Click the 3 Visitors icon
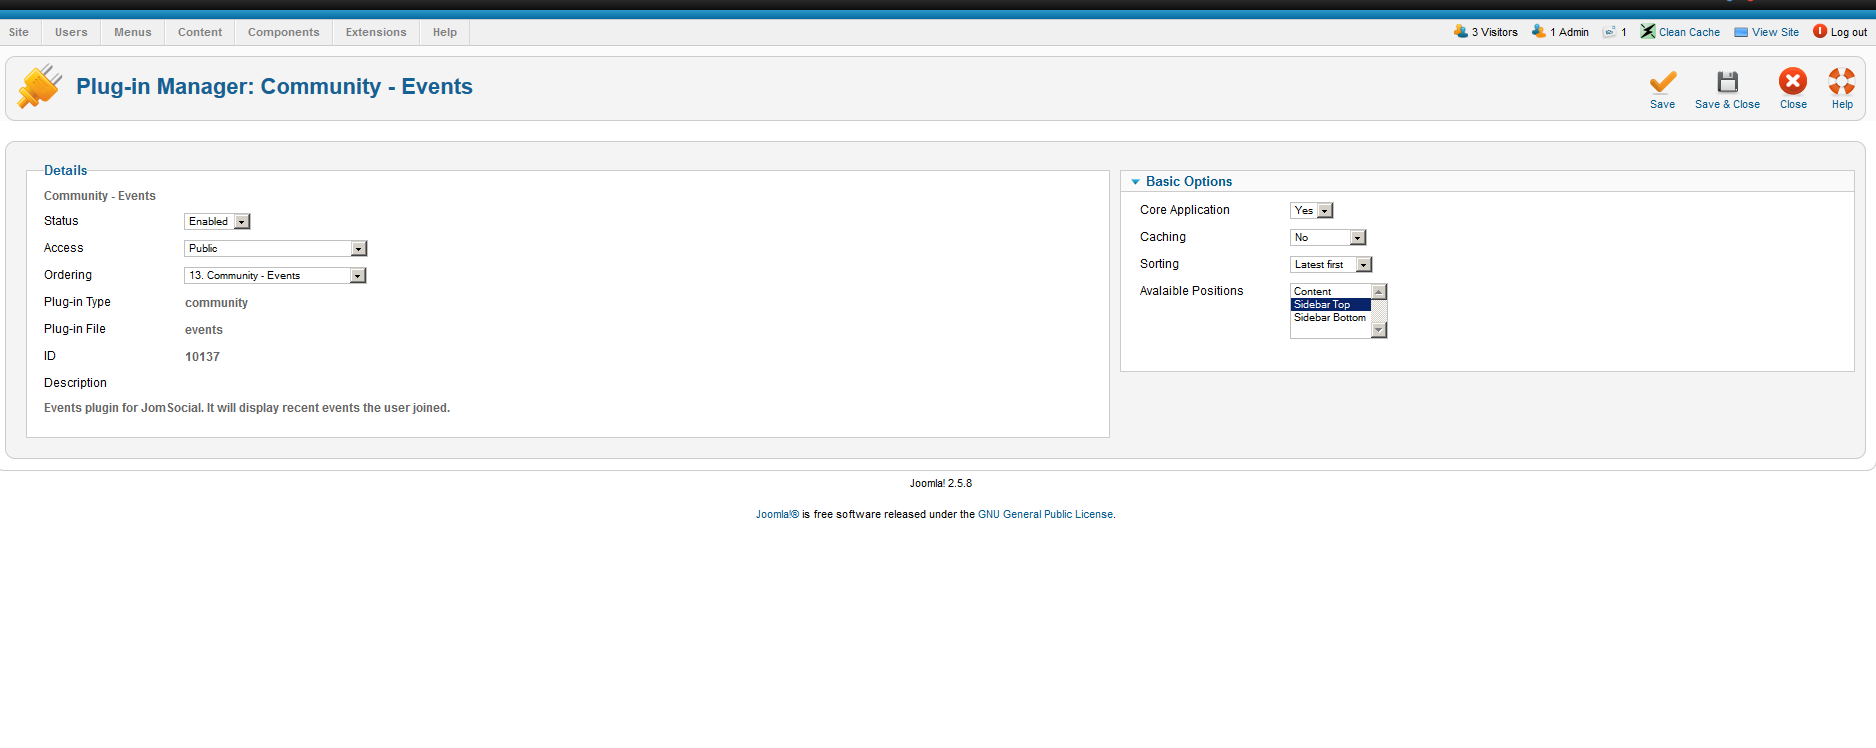The height and width of the screenshot is (748, 1876). click(1460, 31)
